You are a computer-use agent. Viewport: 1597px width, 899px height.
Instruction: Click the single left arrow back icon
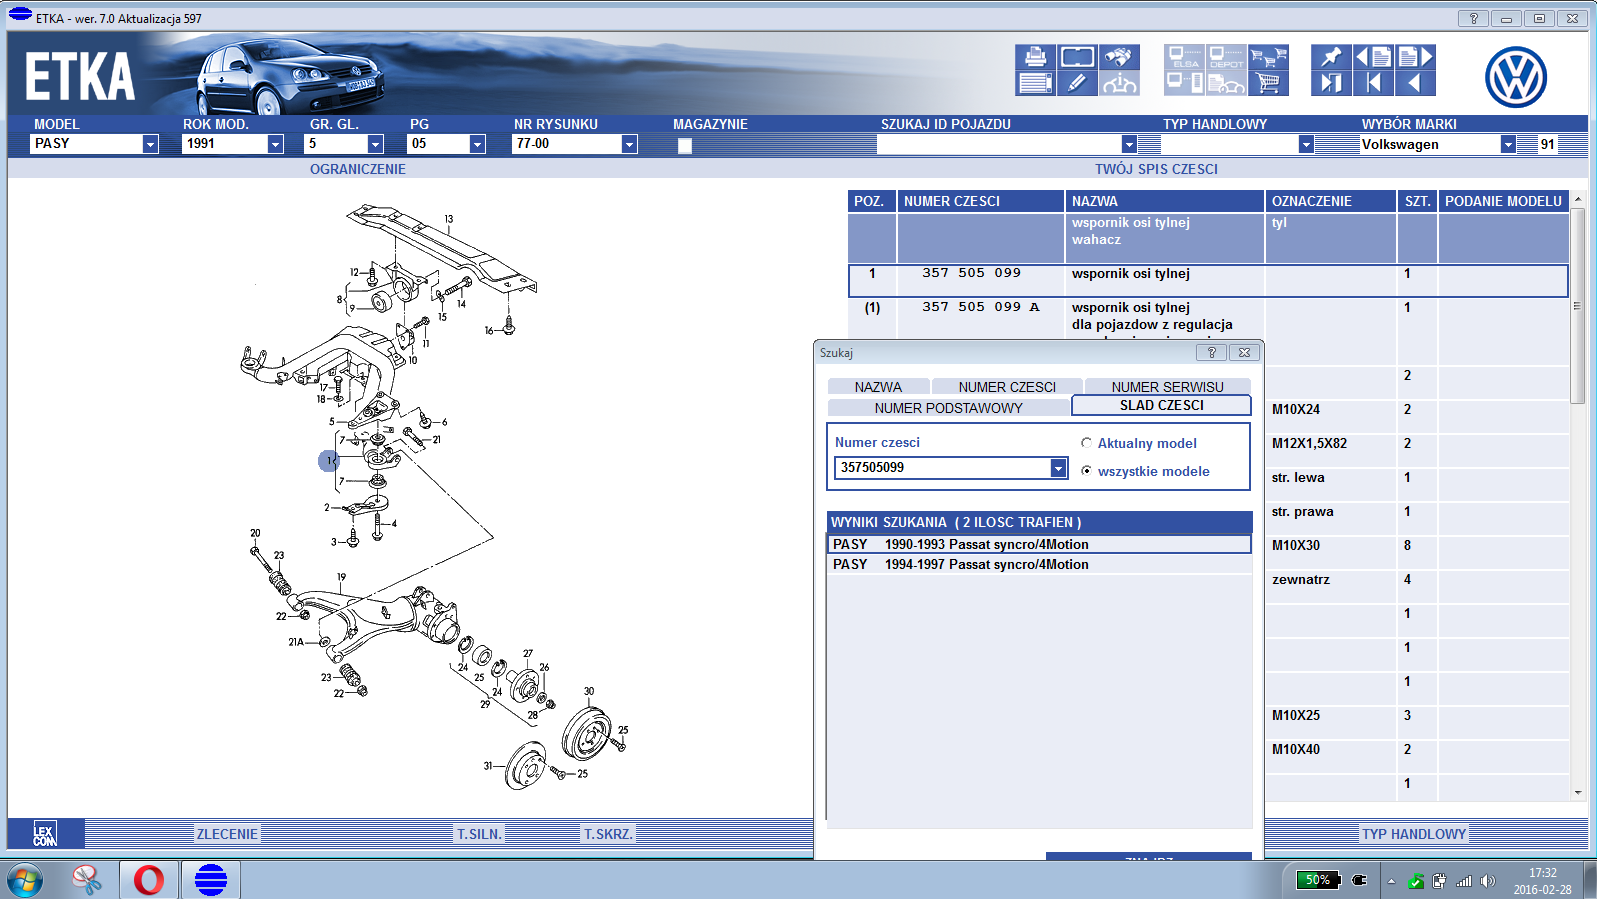[x=1415, y=83]
